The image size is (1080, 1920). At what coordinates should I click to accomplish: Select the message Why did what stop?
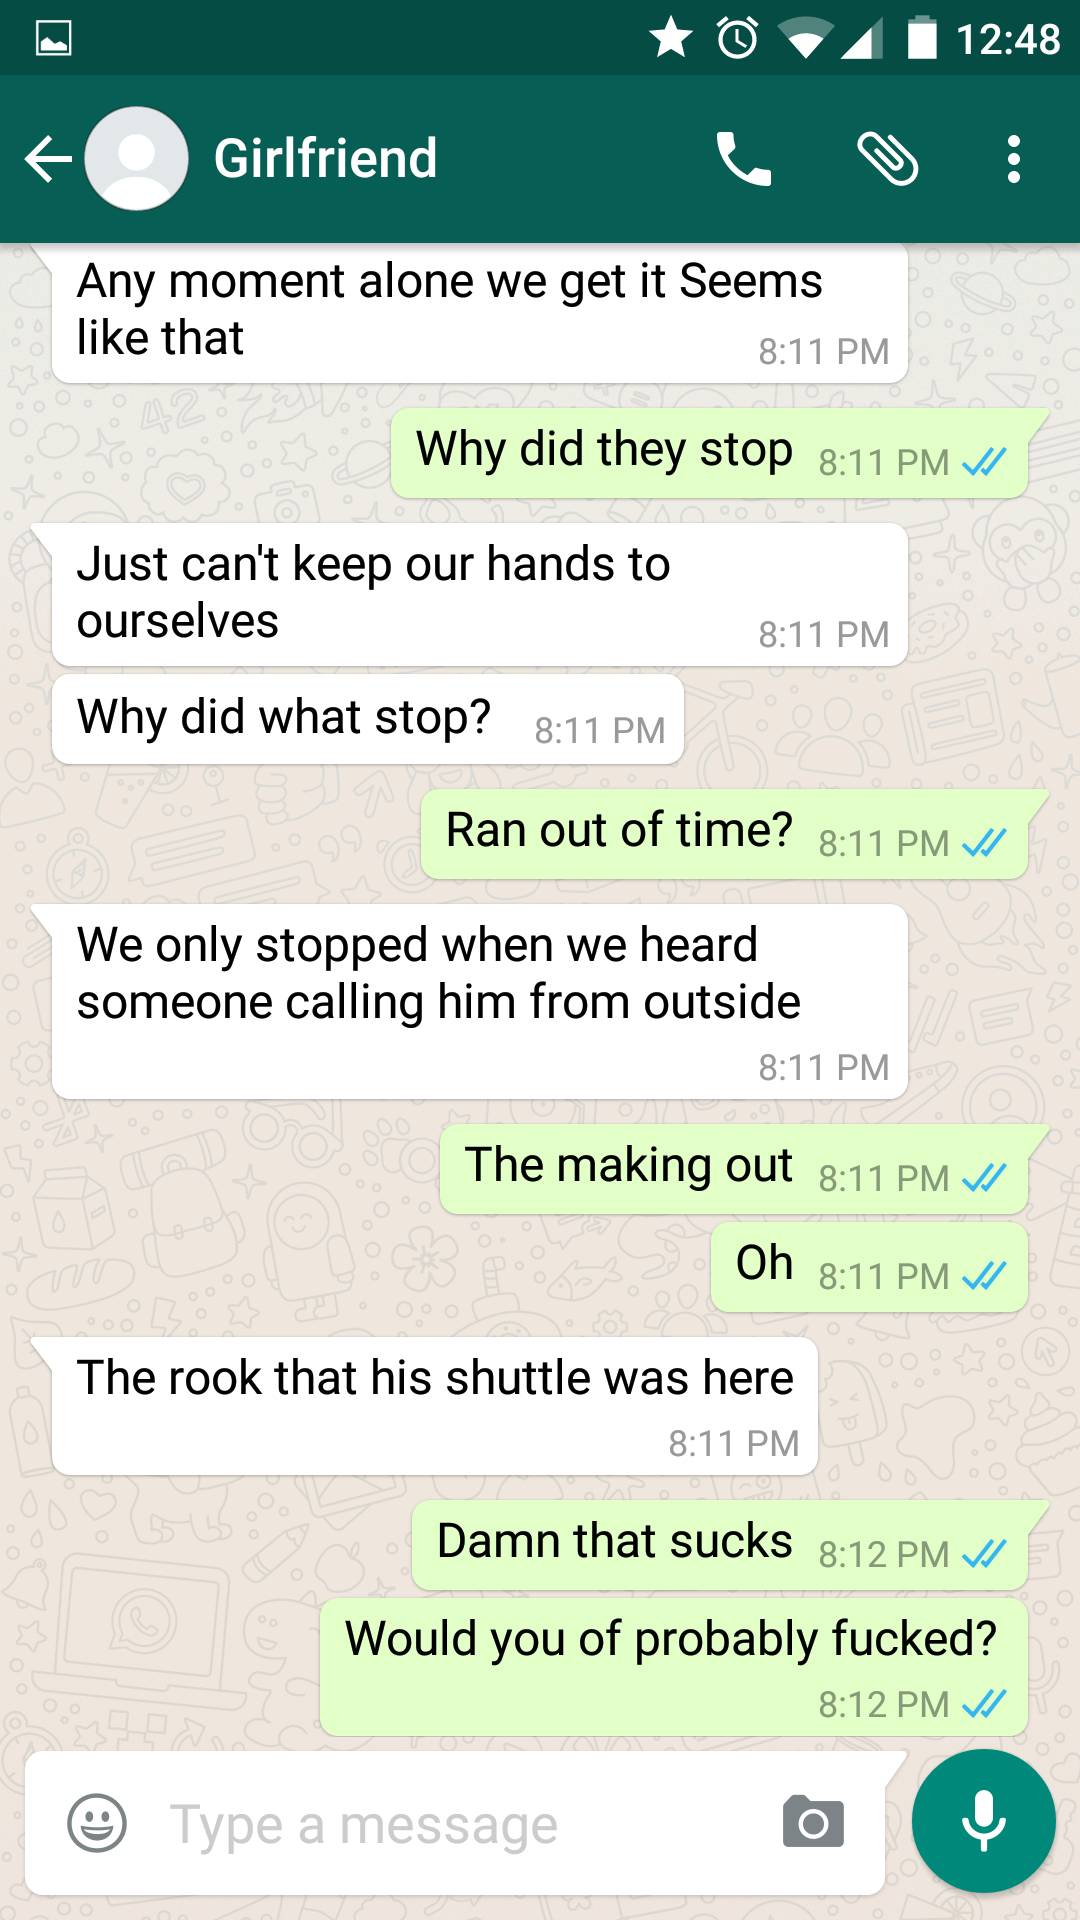point(368,719)
